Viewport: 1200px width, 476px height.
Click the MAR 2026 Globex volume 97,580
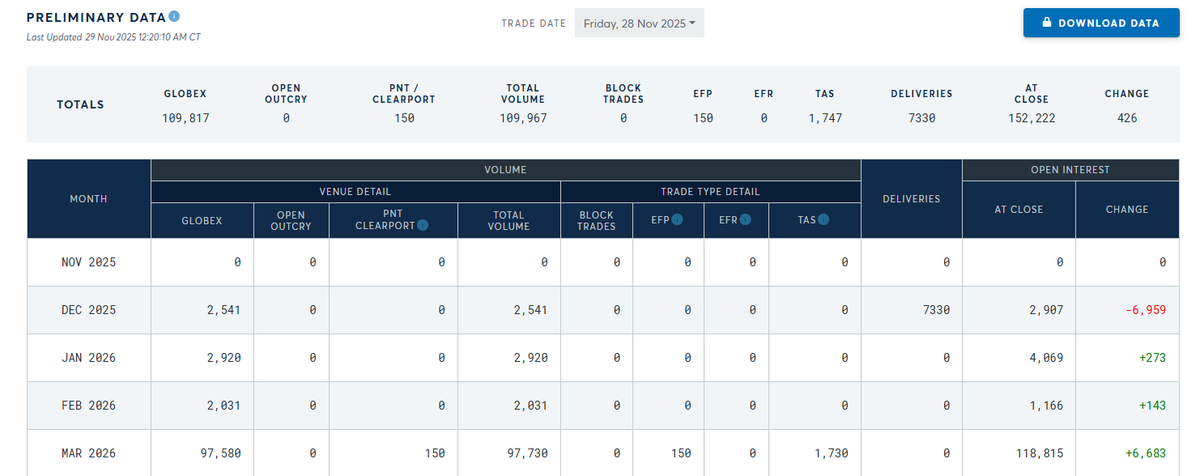tap(220, 453)
